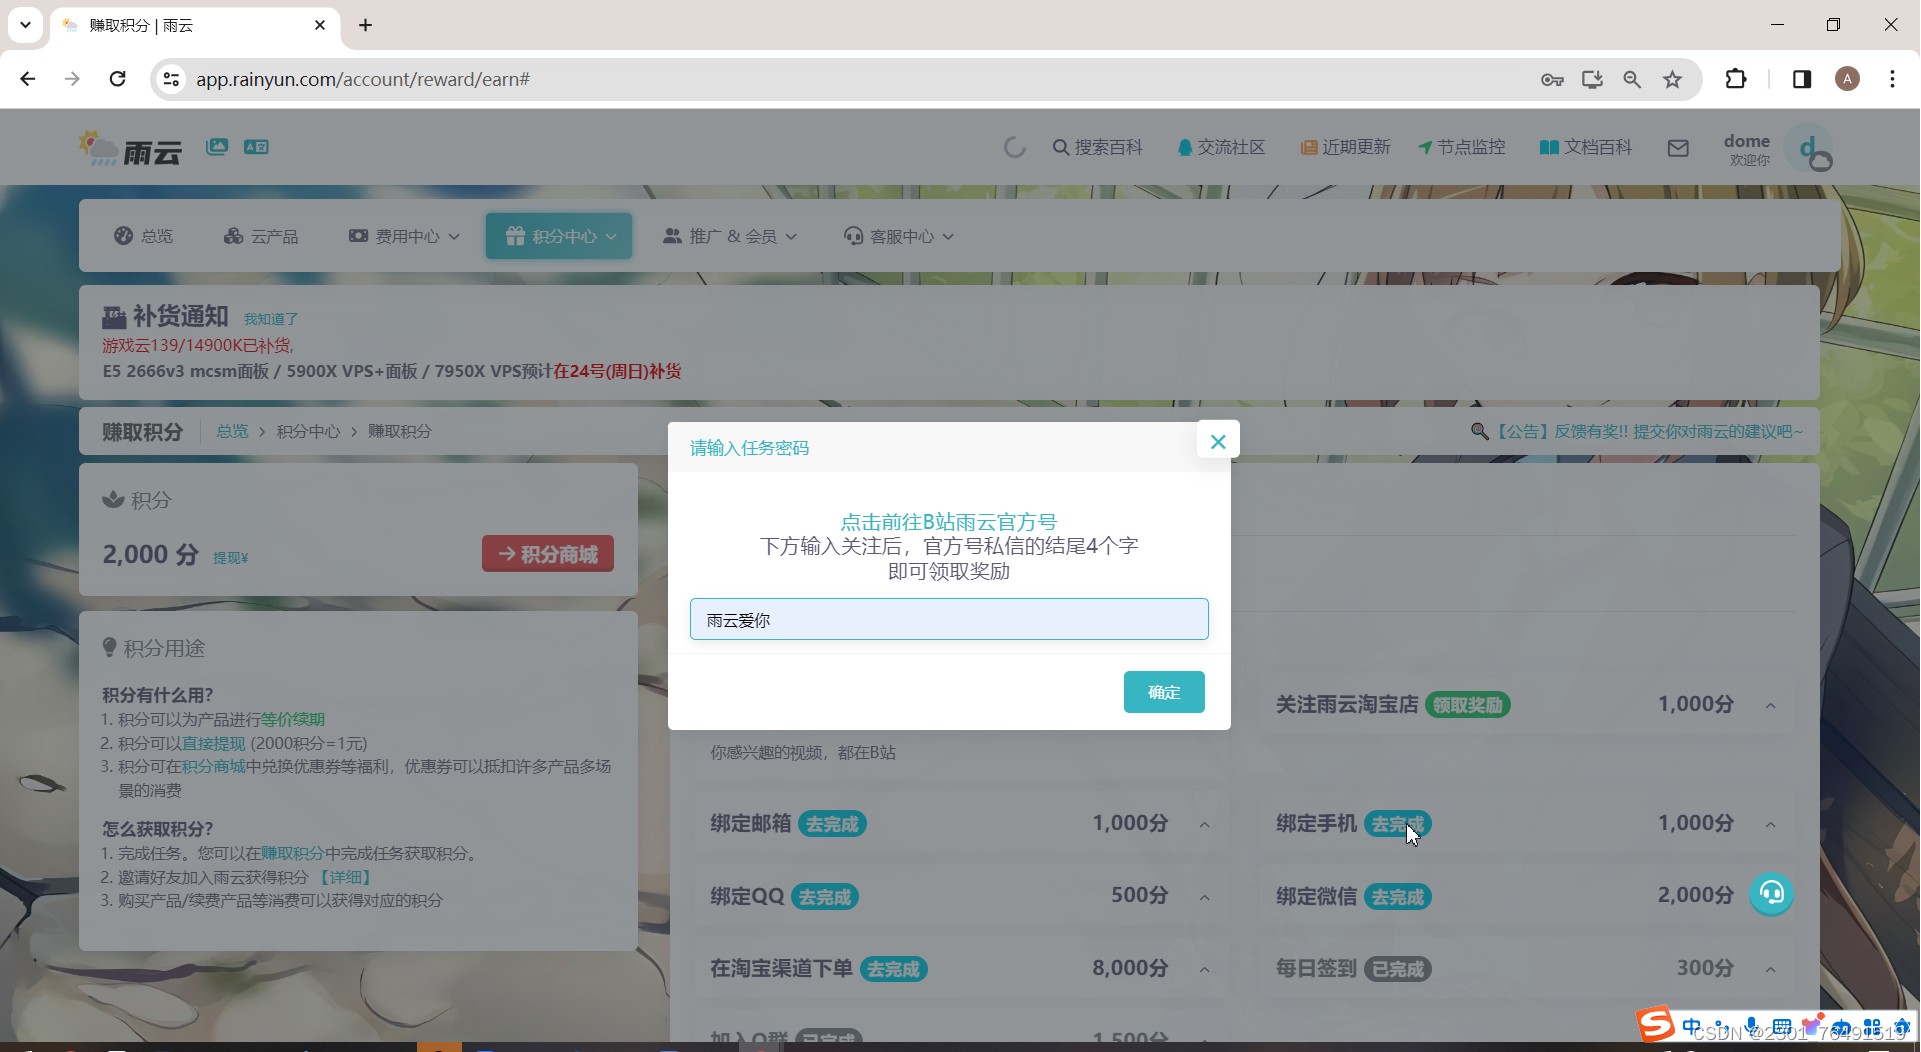The height and width of the screenshot is (1052, 1921).
Task: Close the task password dialog
Action: pos(1218,442)
